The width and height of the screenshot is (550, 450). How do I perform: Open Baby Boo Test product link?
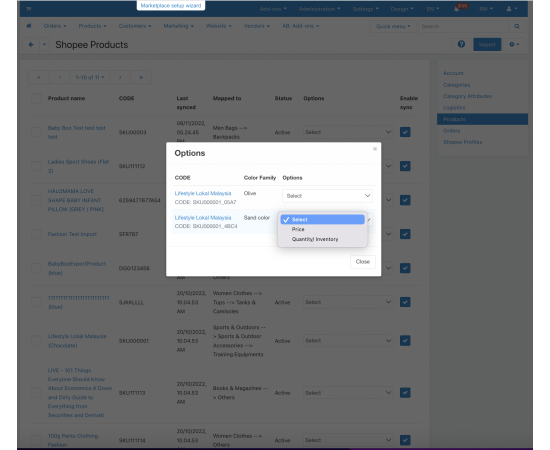point(76,132)
